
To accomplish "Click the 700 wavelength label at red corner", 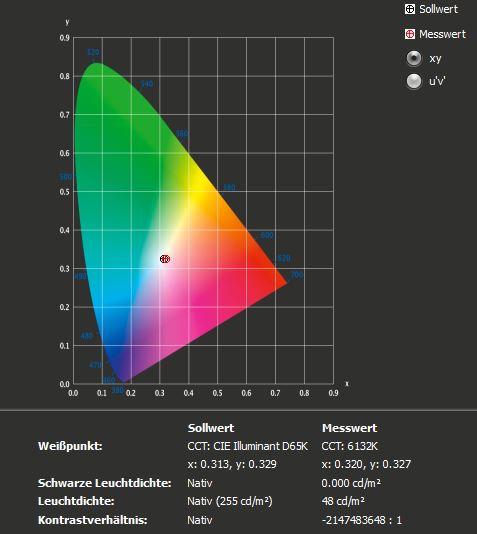I will click(x=297, y=275).
